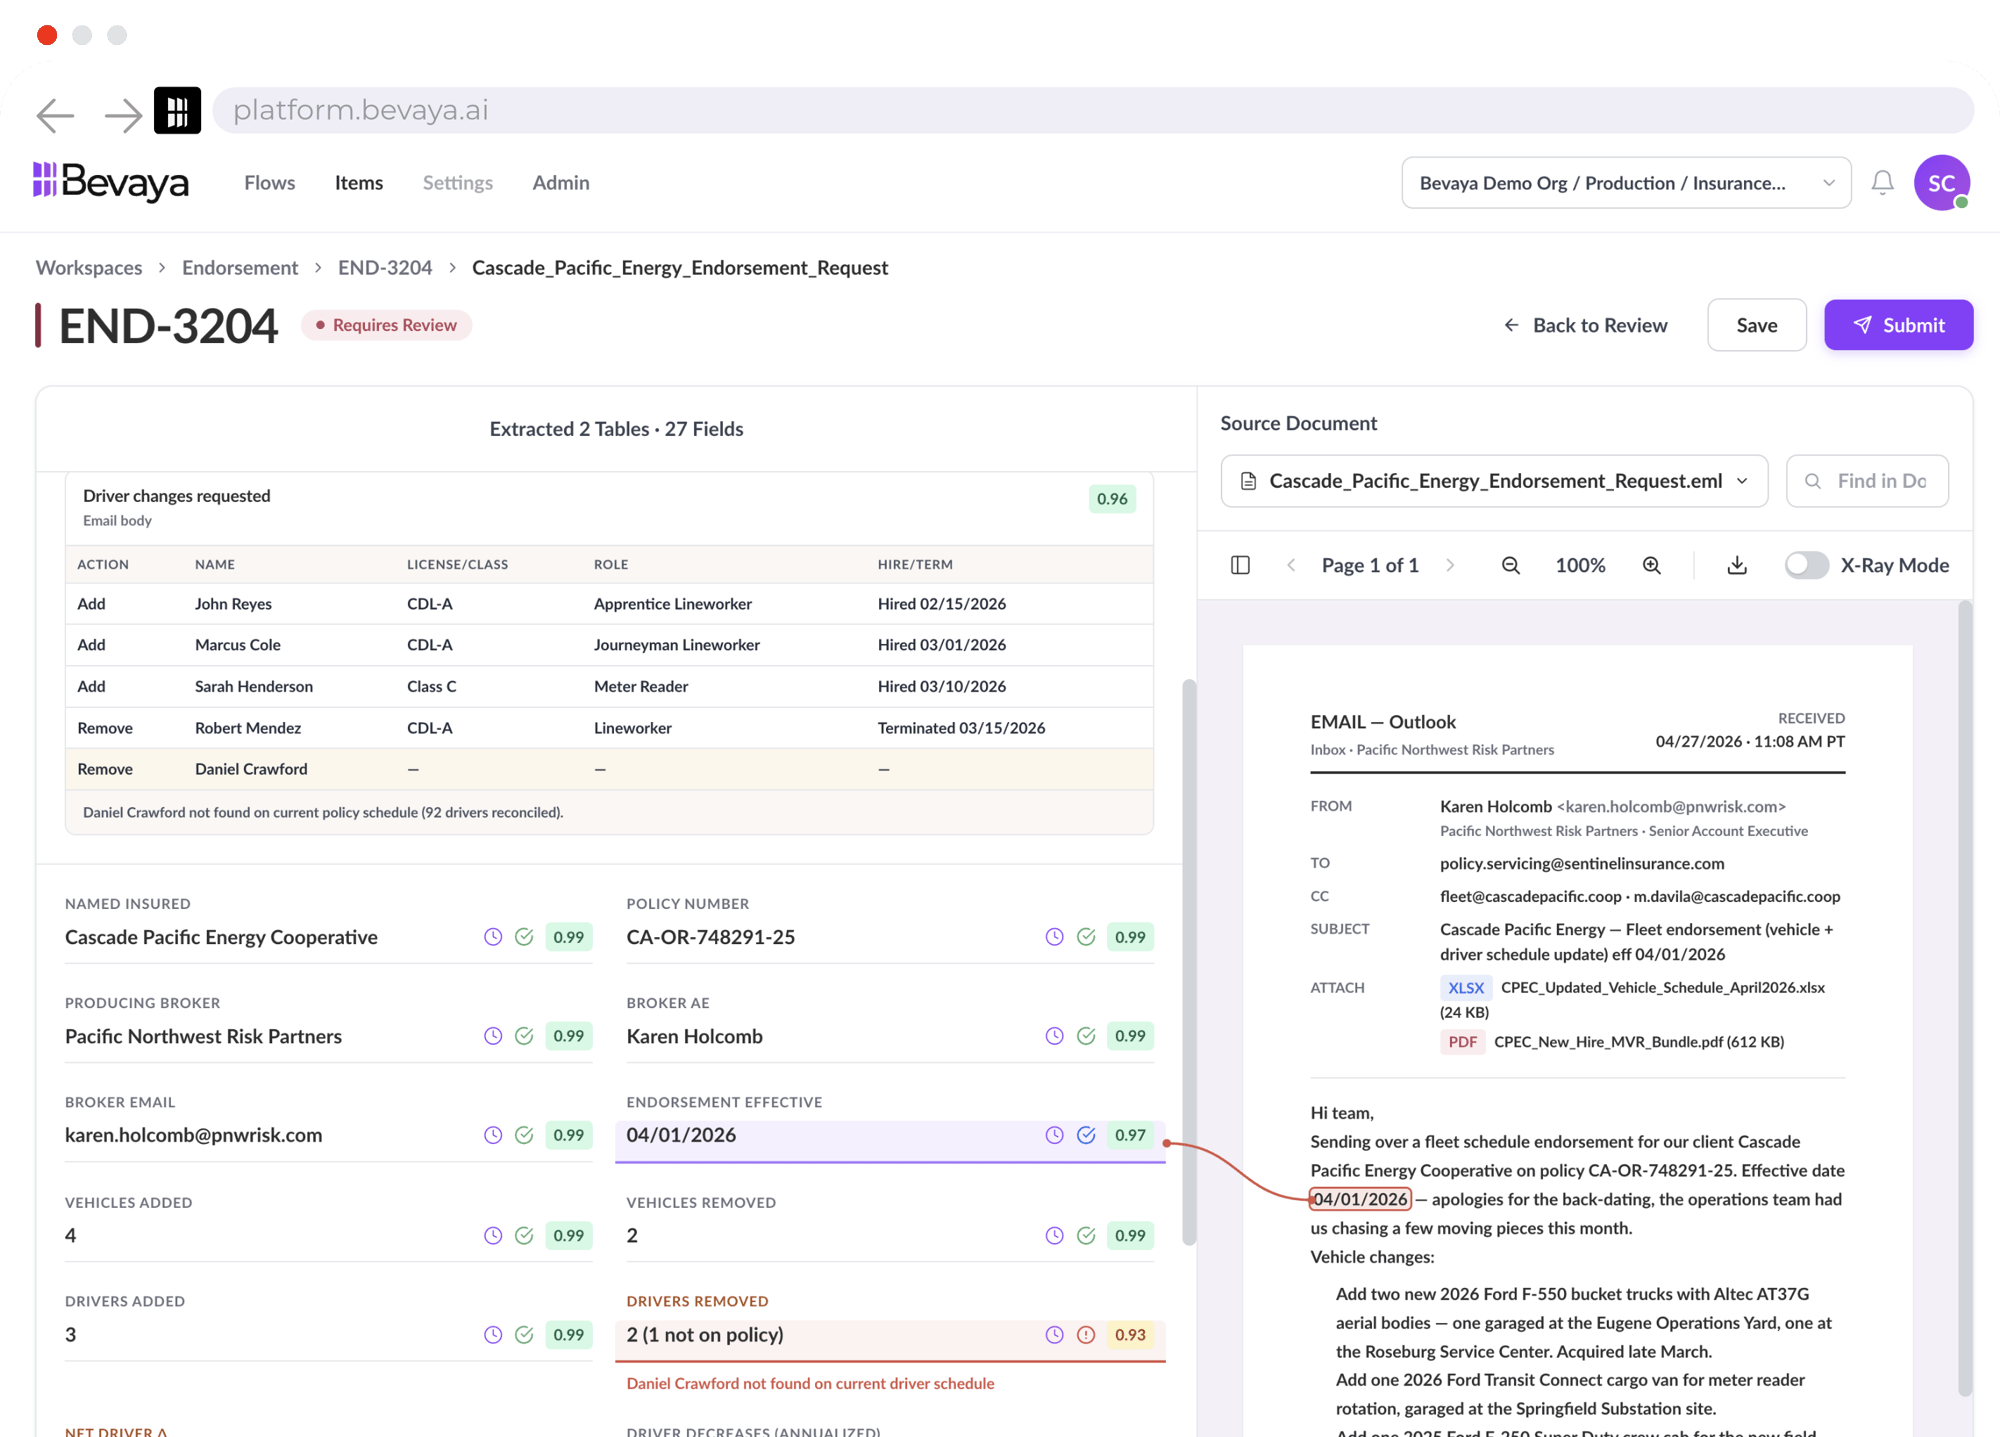View history for Vehicles Added field

coord(493,1235)
